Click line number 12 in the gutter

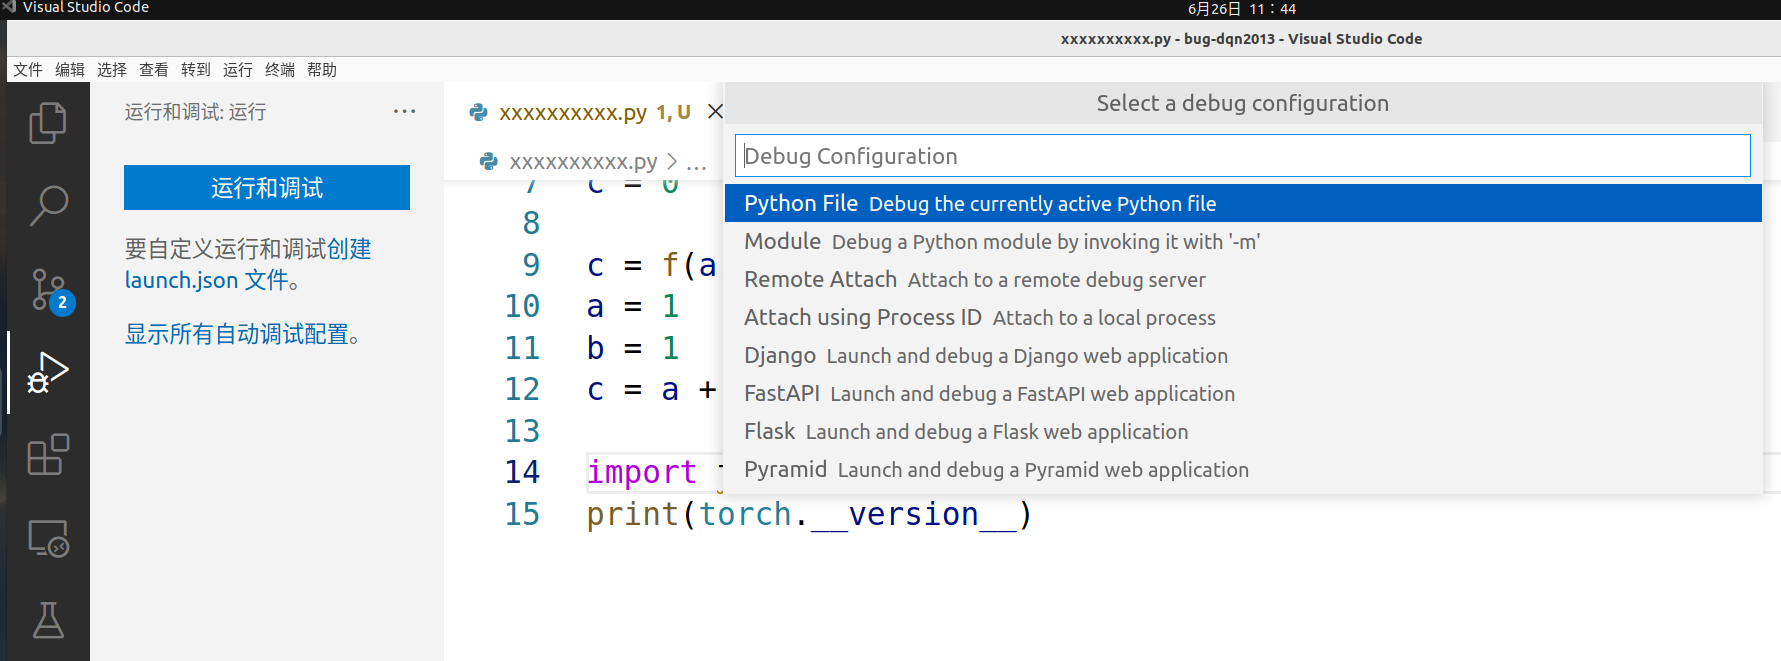[522, 389]
